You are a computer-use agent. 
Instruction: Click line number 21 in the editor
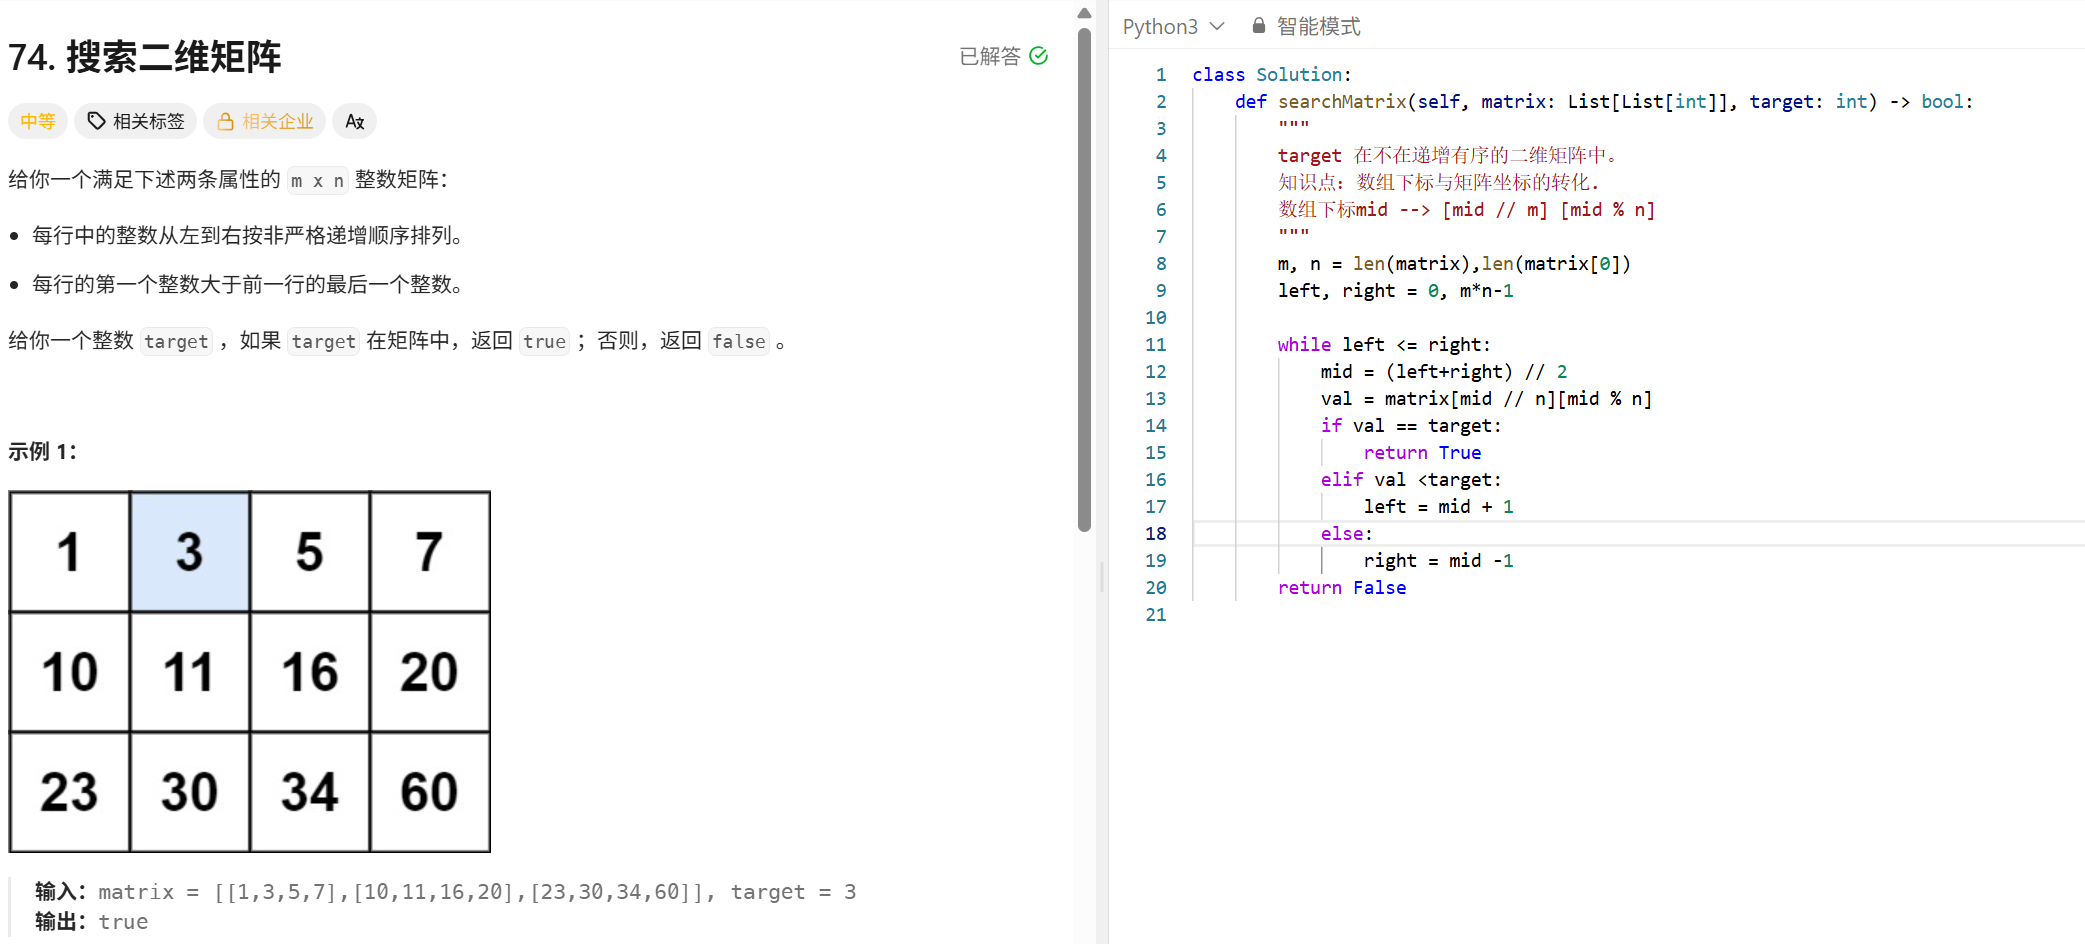pyautogui.click(x=1156, y=614)
